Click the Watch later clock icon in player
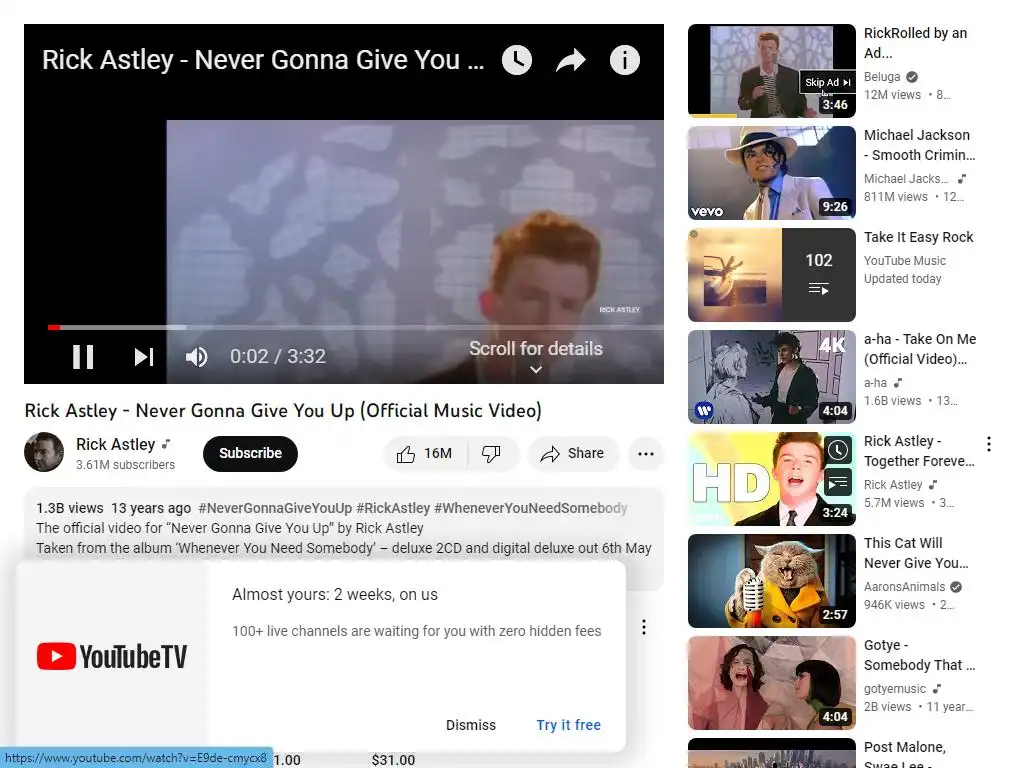The image size is (1024, 768). point(517,60)
